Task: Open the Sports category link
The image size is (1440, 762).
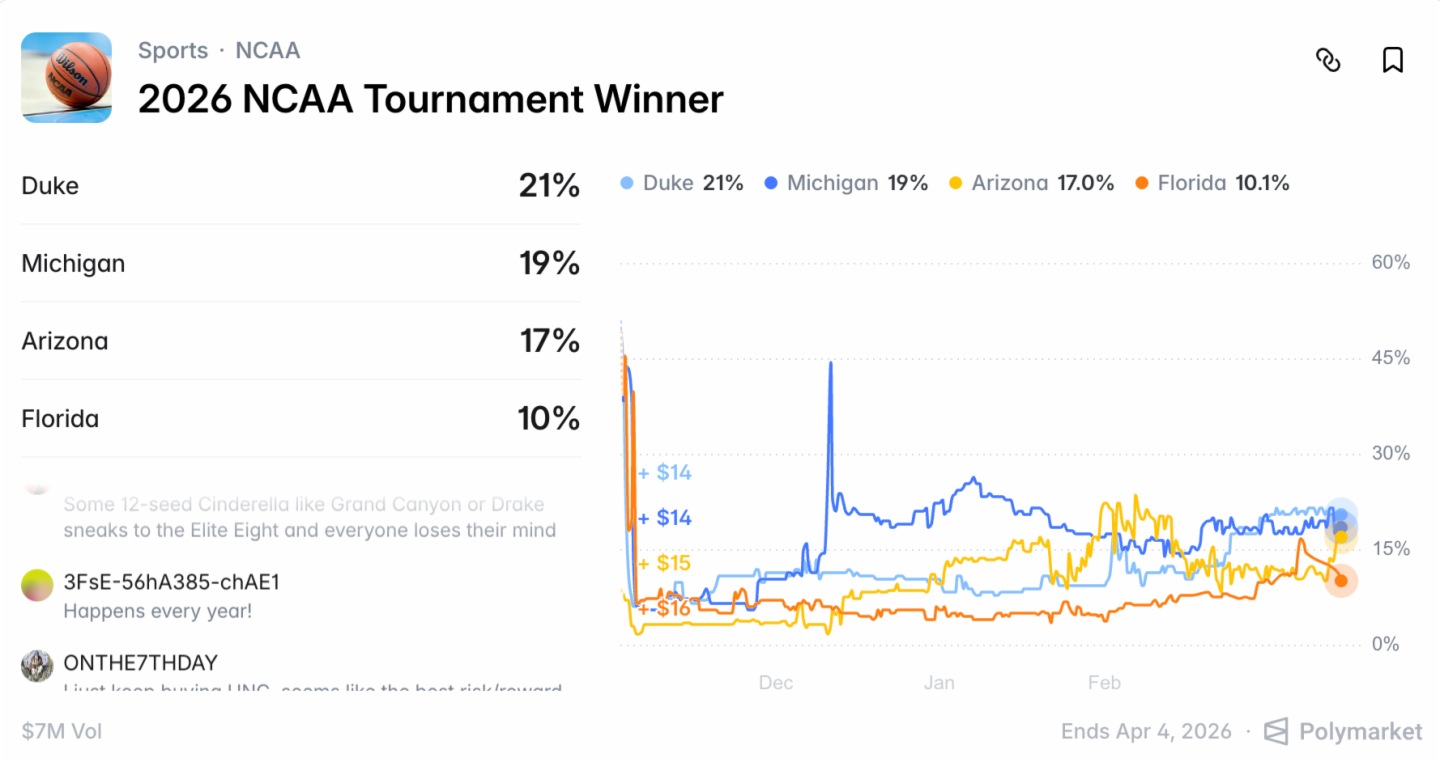Action: click(173, 51)
